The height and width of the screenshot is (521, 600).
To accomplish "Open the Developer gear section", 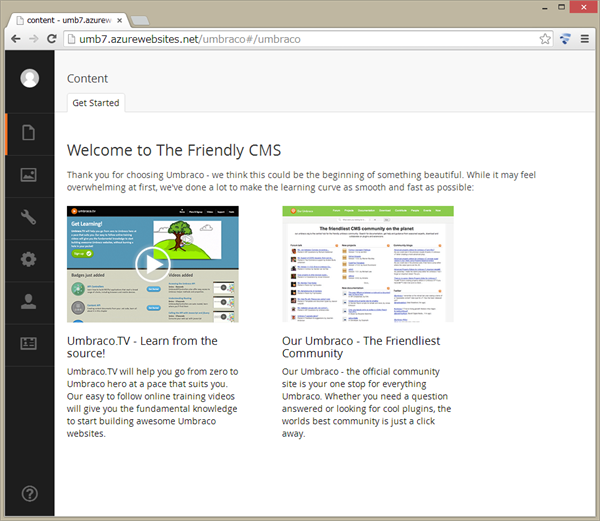I will click(x=30, y=259).
